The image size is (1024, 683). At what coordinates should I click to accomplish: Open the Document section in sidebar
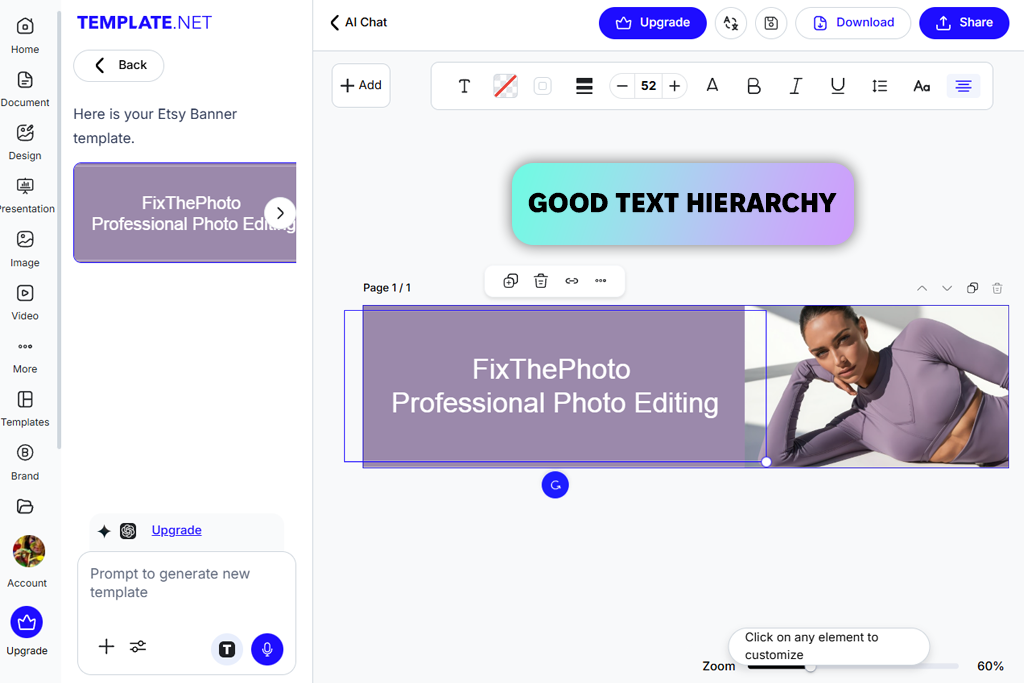[x=25, y=89]
